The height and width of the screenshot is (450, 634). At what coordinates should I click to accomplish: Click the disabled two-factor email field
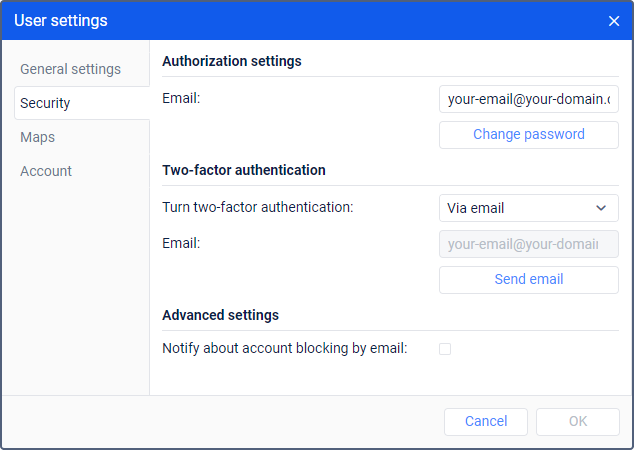(528, 244)
